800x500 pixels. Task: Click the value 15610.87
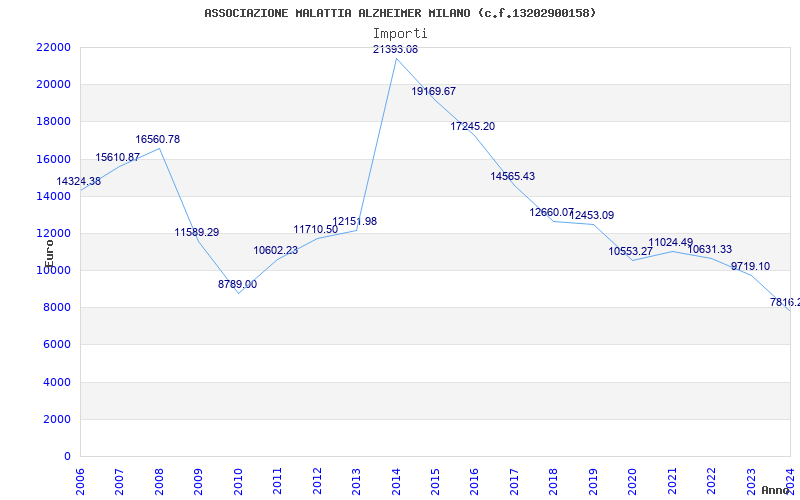point(118,158)
